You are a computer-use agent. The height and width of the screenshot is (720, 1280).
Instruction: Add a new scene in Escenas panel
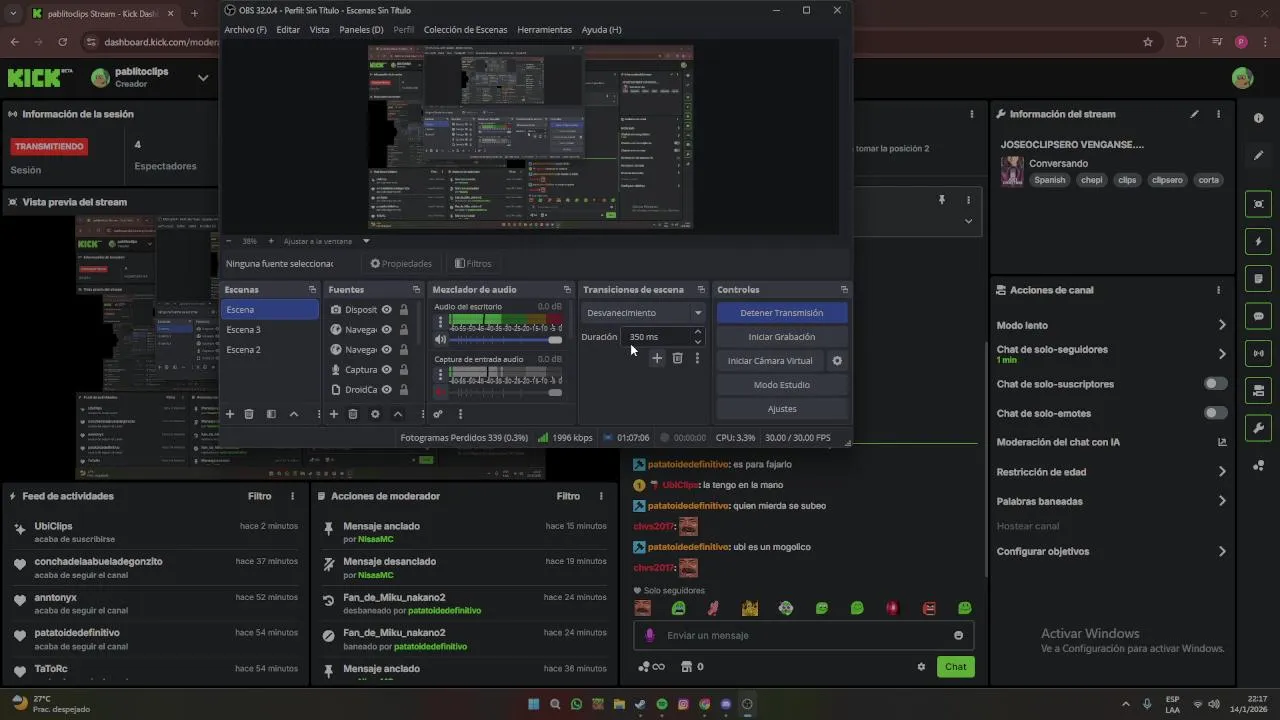pos(229,414)
